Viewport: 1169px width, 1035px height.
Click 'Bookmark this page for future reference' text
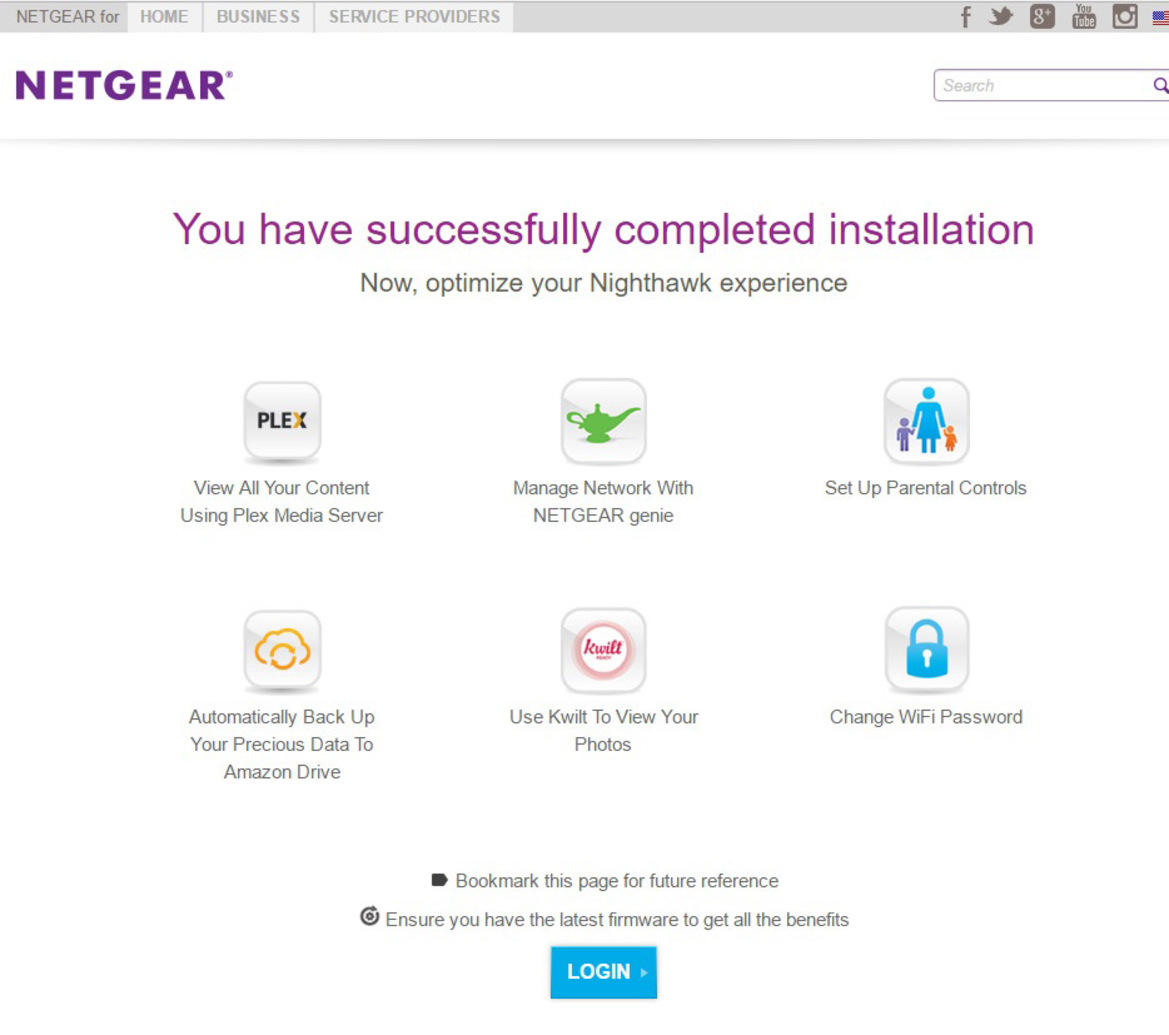click(617, 881)
